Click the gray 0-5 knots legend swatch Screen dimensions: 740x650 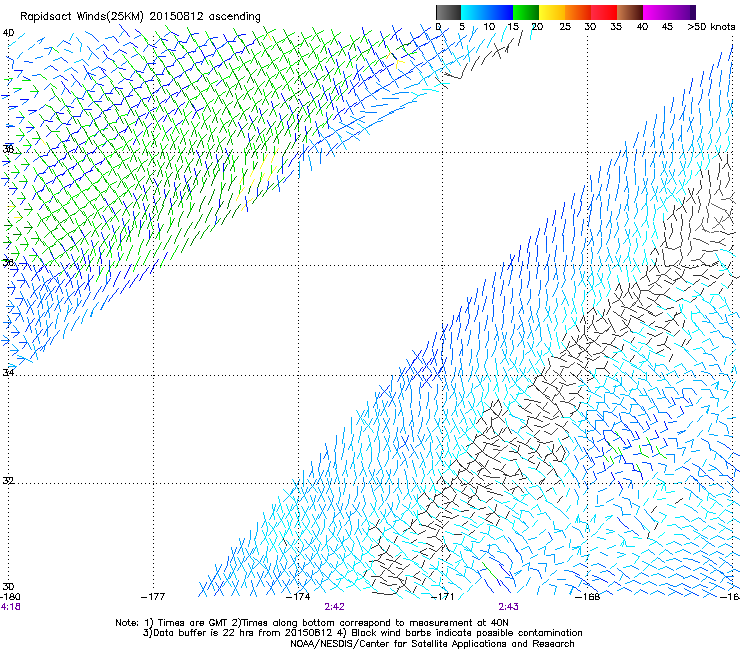[x=448, y=12]
